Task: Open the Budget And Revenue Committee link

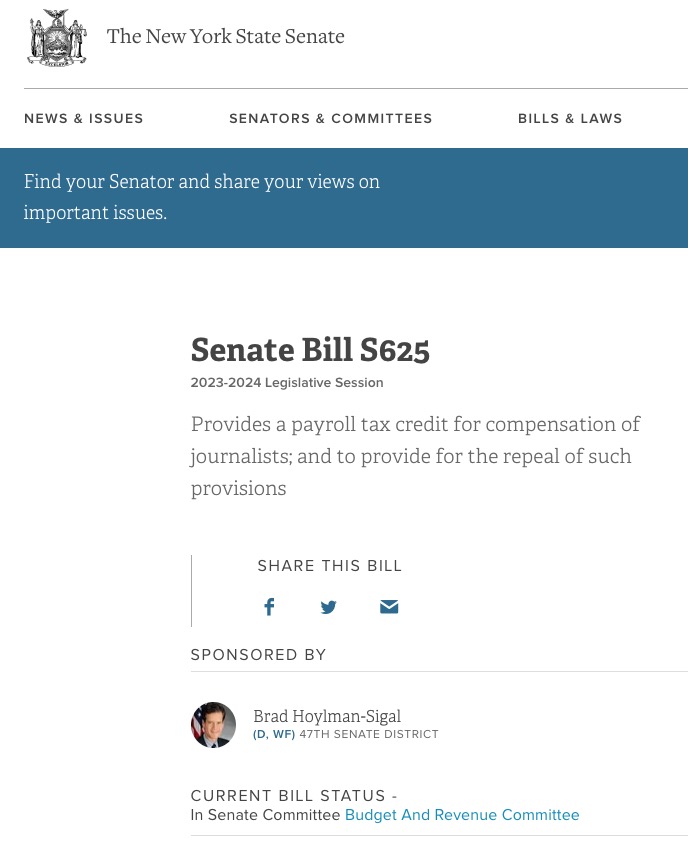Action: (462, 815)
